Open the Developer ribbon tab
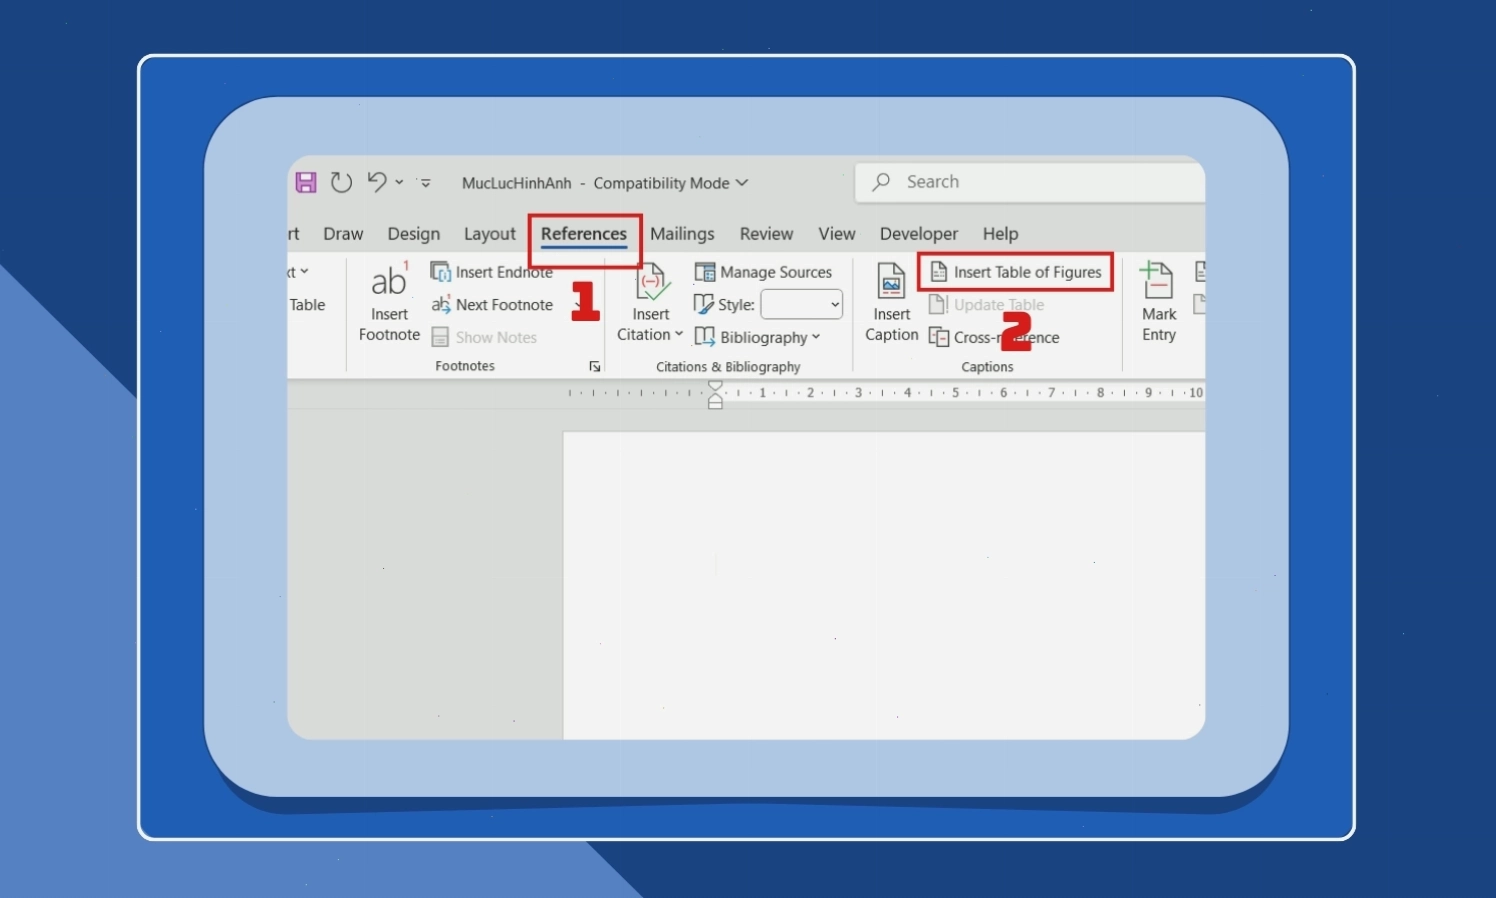Screen dimensions: 1496x898 [x=919, y=234]
